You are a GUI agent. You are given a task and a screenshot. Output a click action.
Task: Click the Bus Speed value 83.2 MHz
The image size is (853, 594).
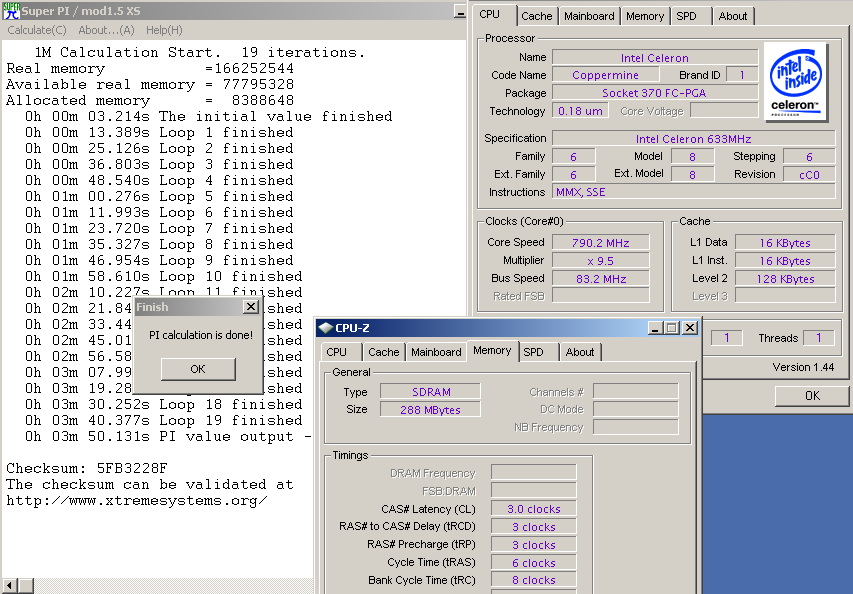[601, 279]
